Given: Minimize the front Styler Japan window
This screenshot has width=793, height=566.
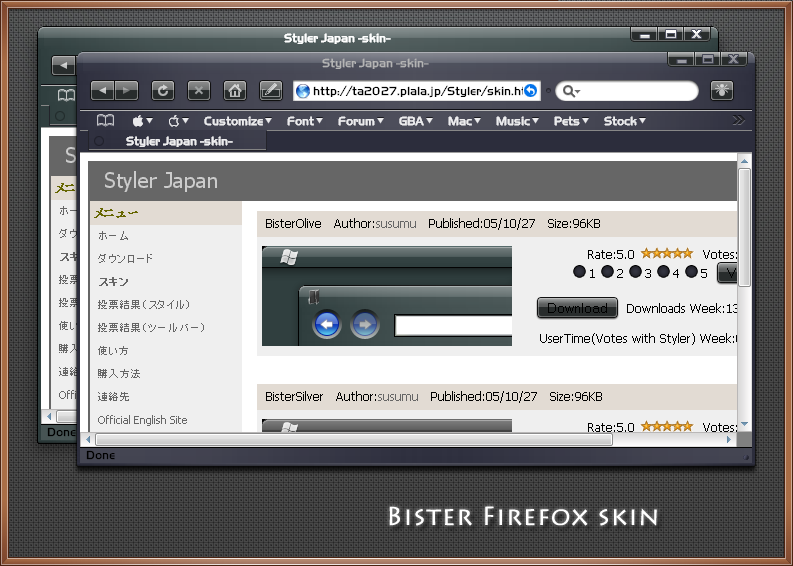Looking at the screenshot, I should [x=681, y=60].
